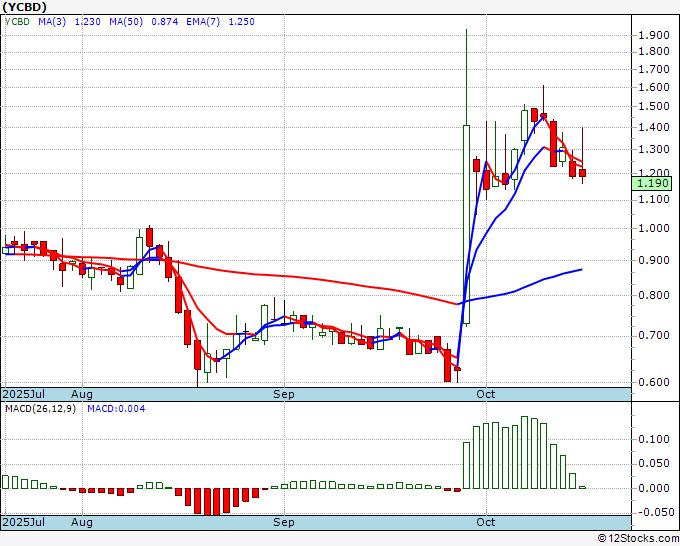Click Oct on price chart date axis

pyautogui.click(x=486, y=395)
